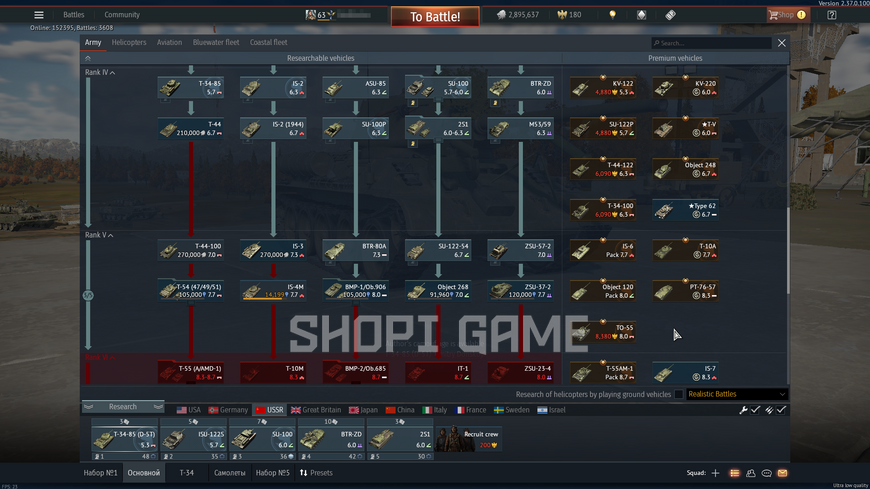Screen dimensions: 870x489
Task: Click the lightbulb hints icon
Action: click(613, 15)
